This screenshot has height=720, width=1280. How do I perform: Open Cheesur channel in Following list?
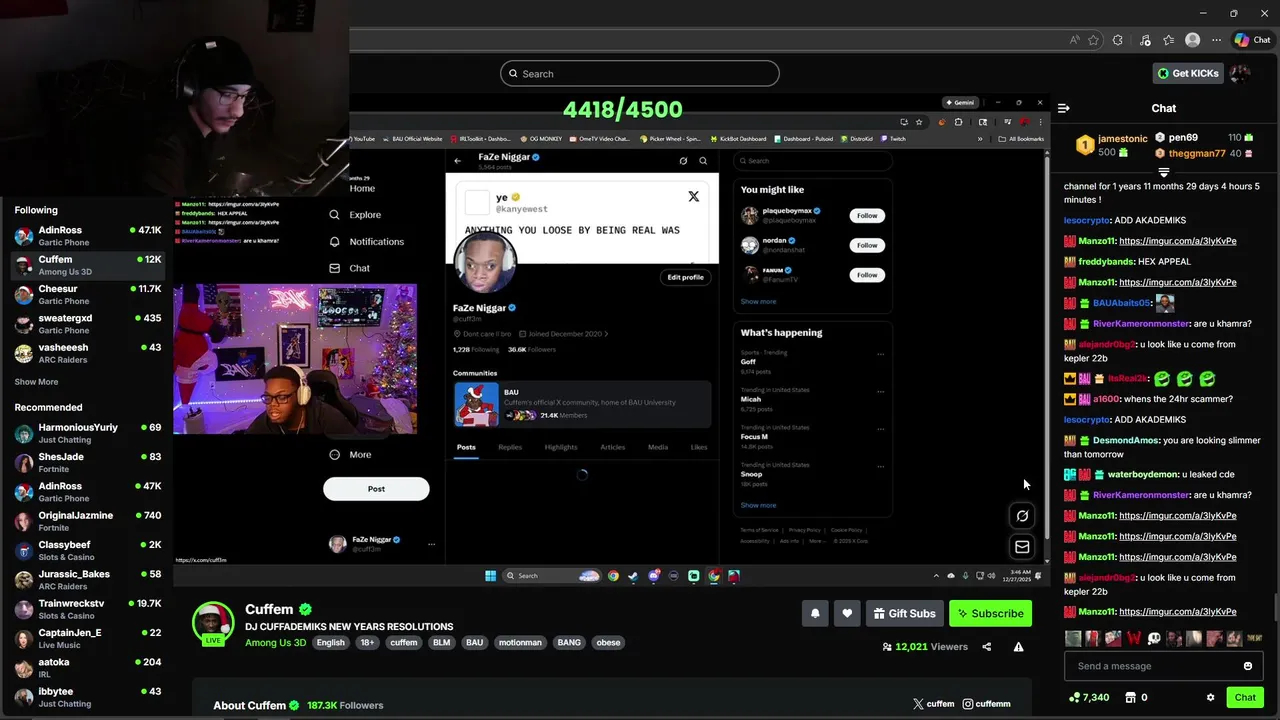tap(87, 295)
